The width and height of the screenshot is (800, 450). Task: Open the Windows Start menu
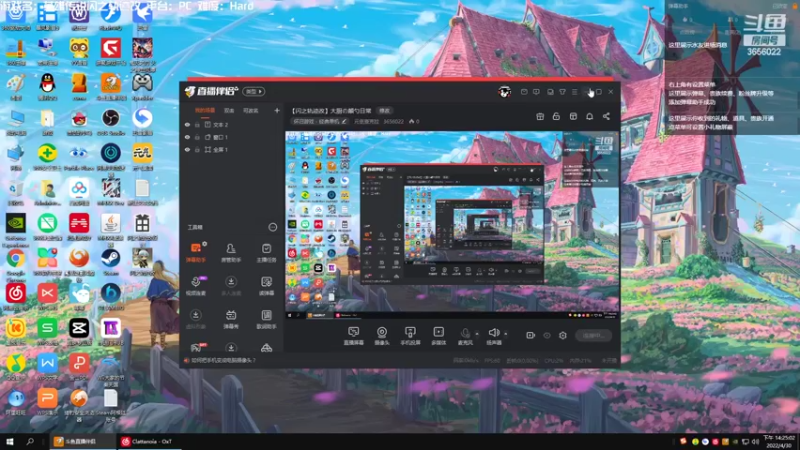10,441
